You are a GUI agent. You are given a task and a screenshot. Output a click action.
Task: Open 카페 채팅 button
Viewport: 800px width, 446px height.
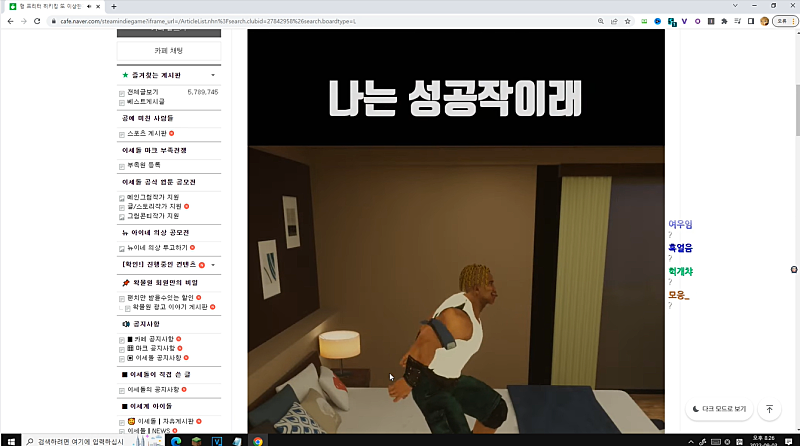point(169,51)
